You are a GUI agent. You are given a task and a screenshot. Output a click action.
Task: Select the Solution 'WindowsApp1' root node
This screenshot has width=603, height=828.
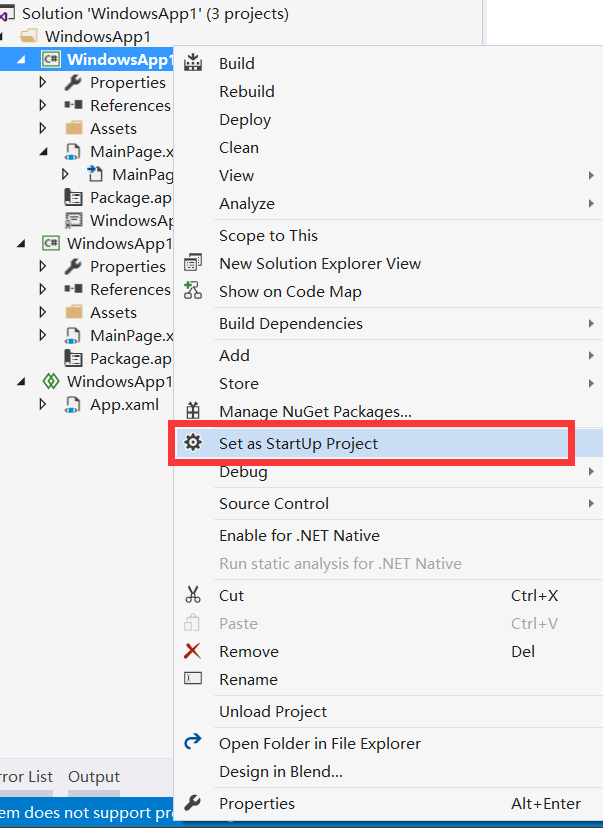click(x=155, y=14)
